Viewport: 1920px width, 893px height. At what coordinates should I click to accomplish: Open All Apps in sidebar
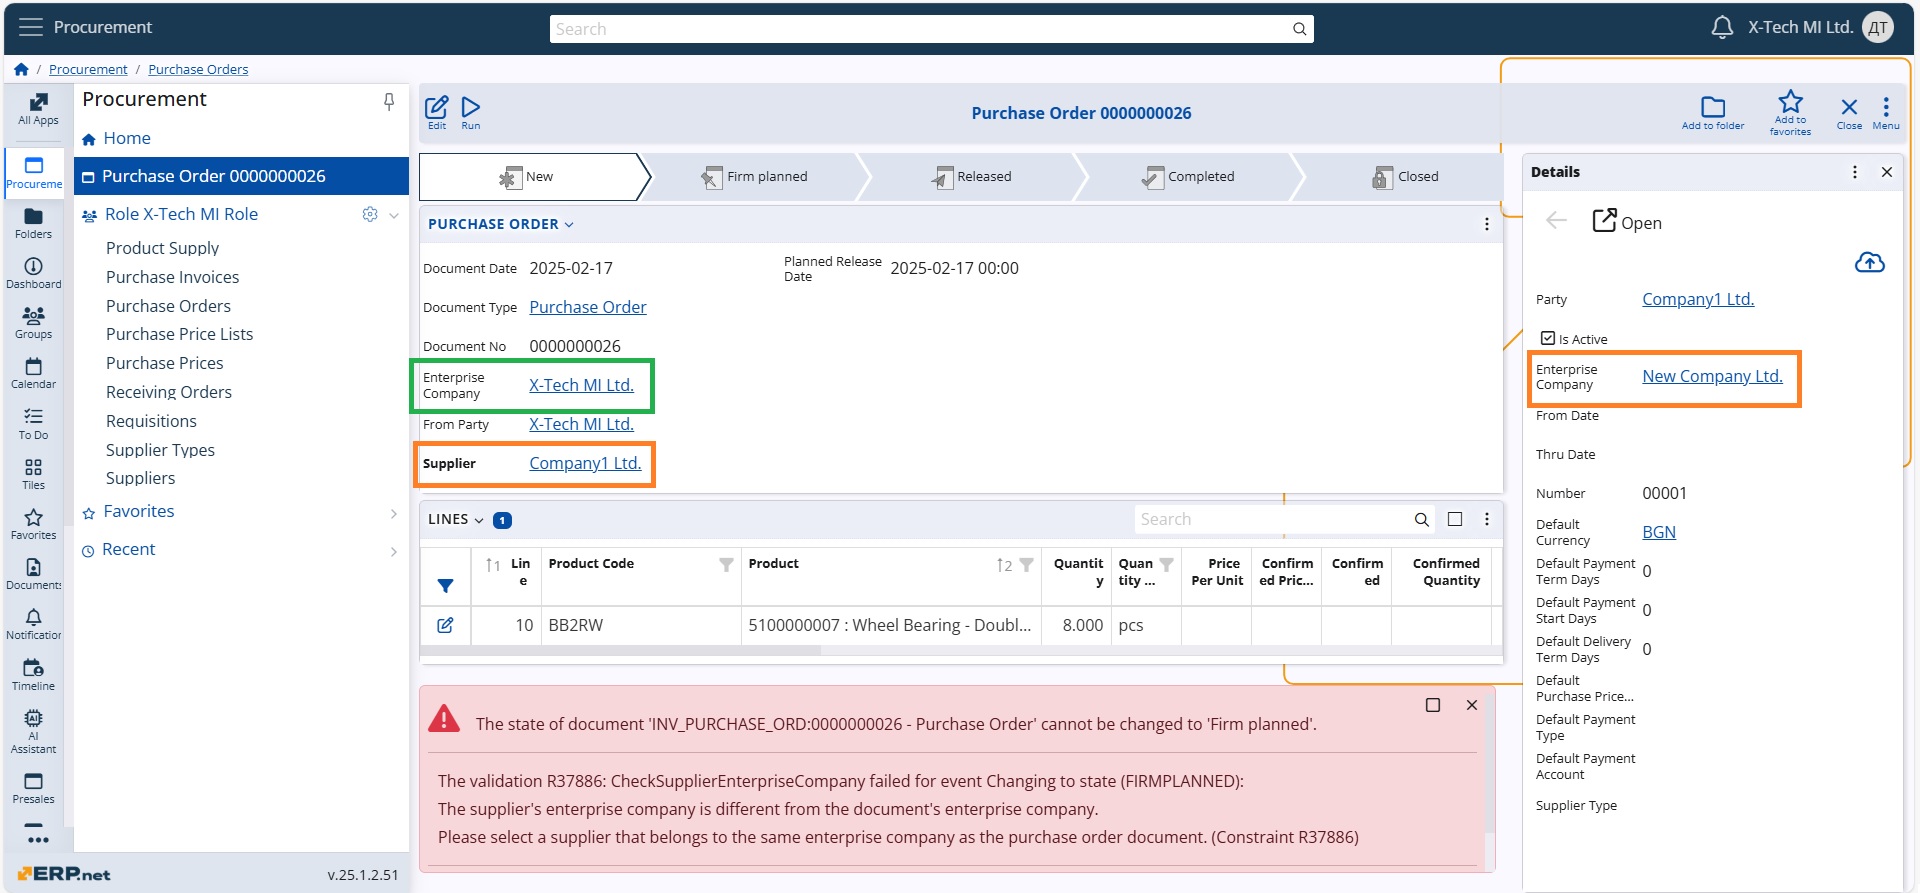click(x=38, y=109)
